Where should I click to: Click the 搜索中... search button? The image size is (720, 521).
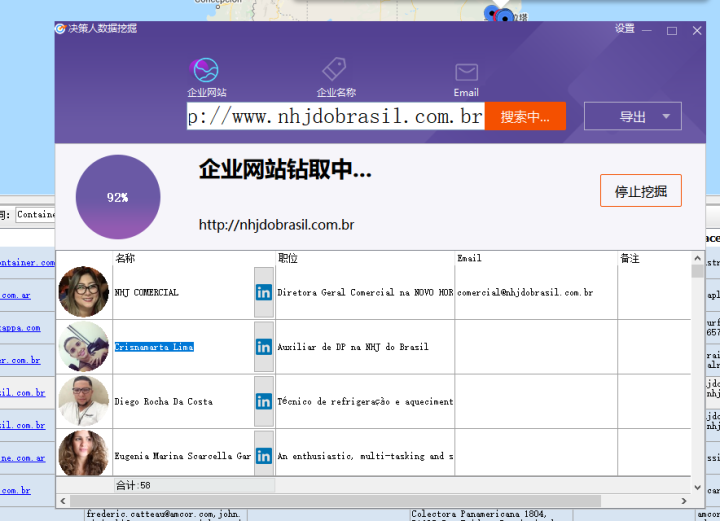coord(525,116)
